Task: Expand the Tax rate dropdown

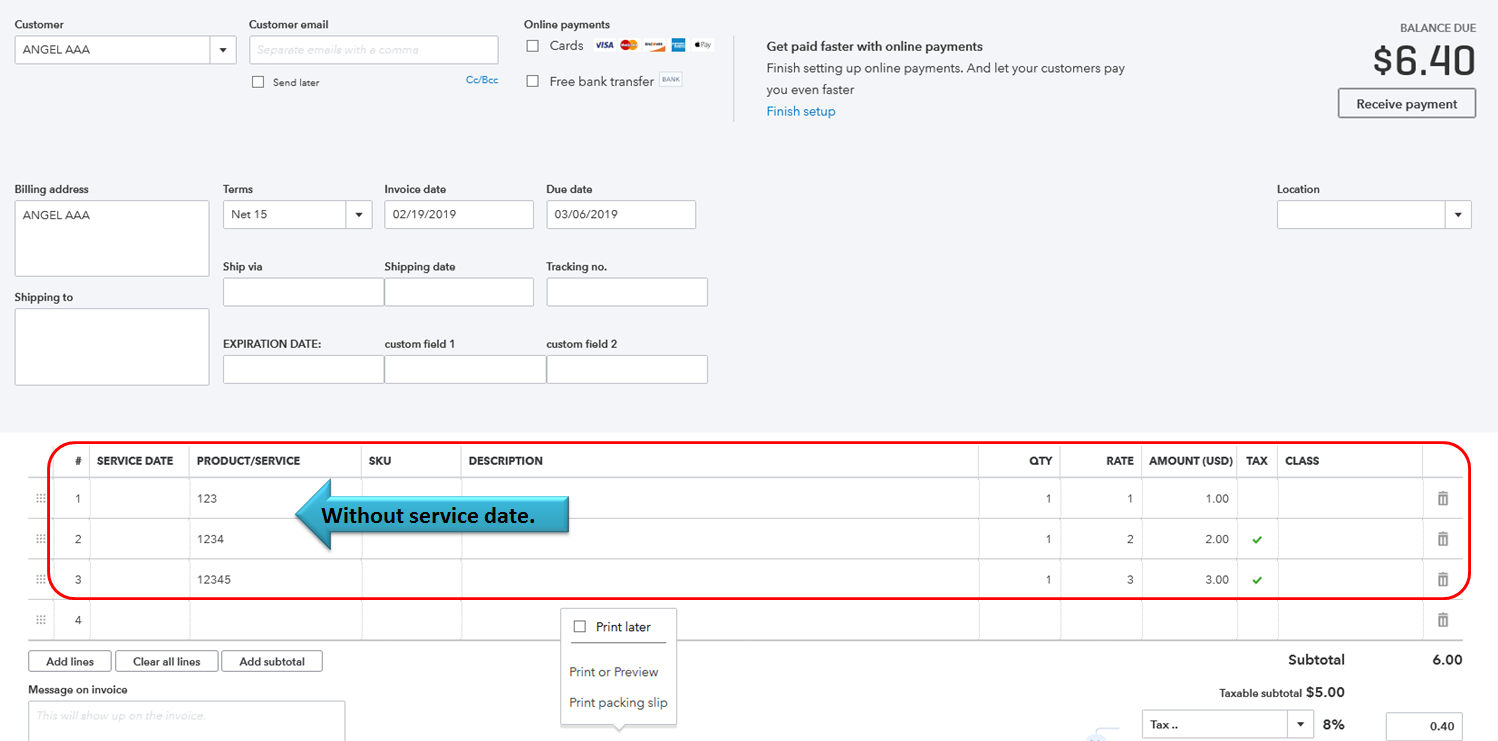Action: coord(1301,725)
